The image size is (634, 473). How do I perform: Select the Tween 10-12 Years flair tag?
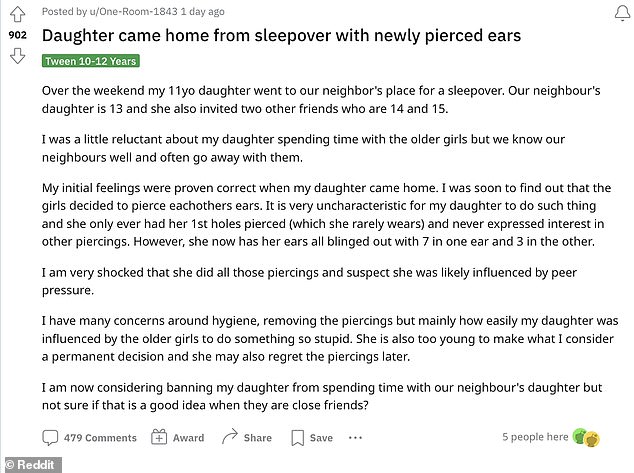(x=91, y=61)
